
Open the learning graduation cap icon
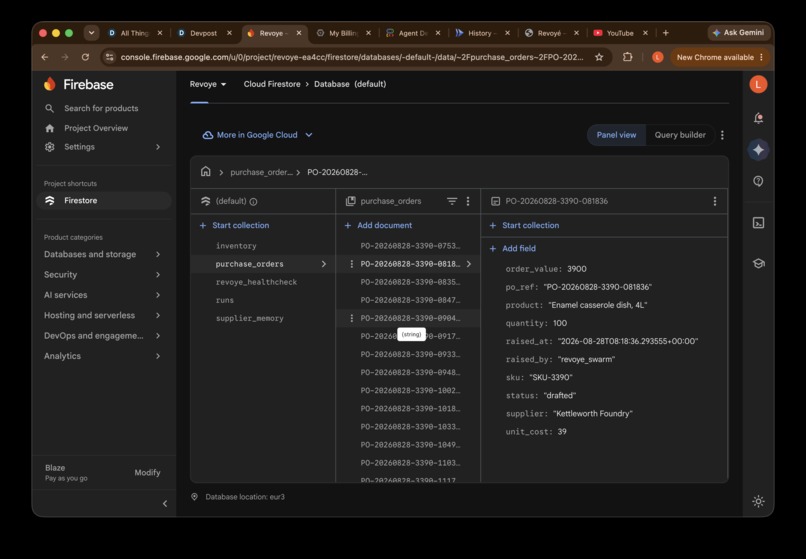click(x=758, y=264)
